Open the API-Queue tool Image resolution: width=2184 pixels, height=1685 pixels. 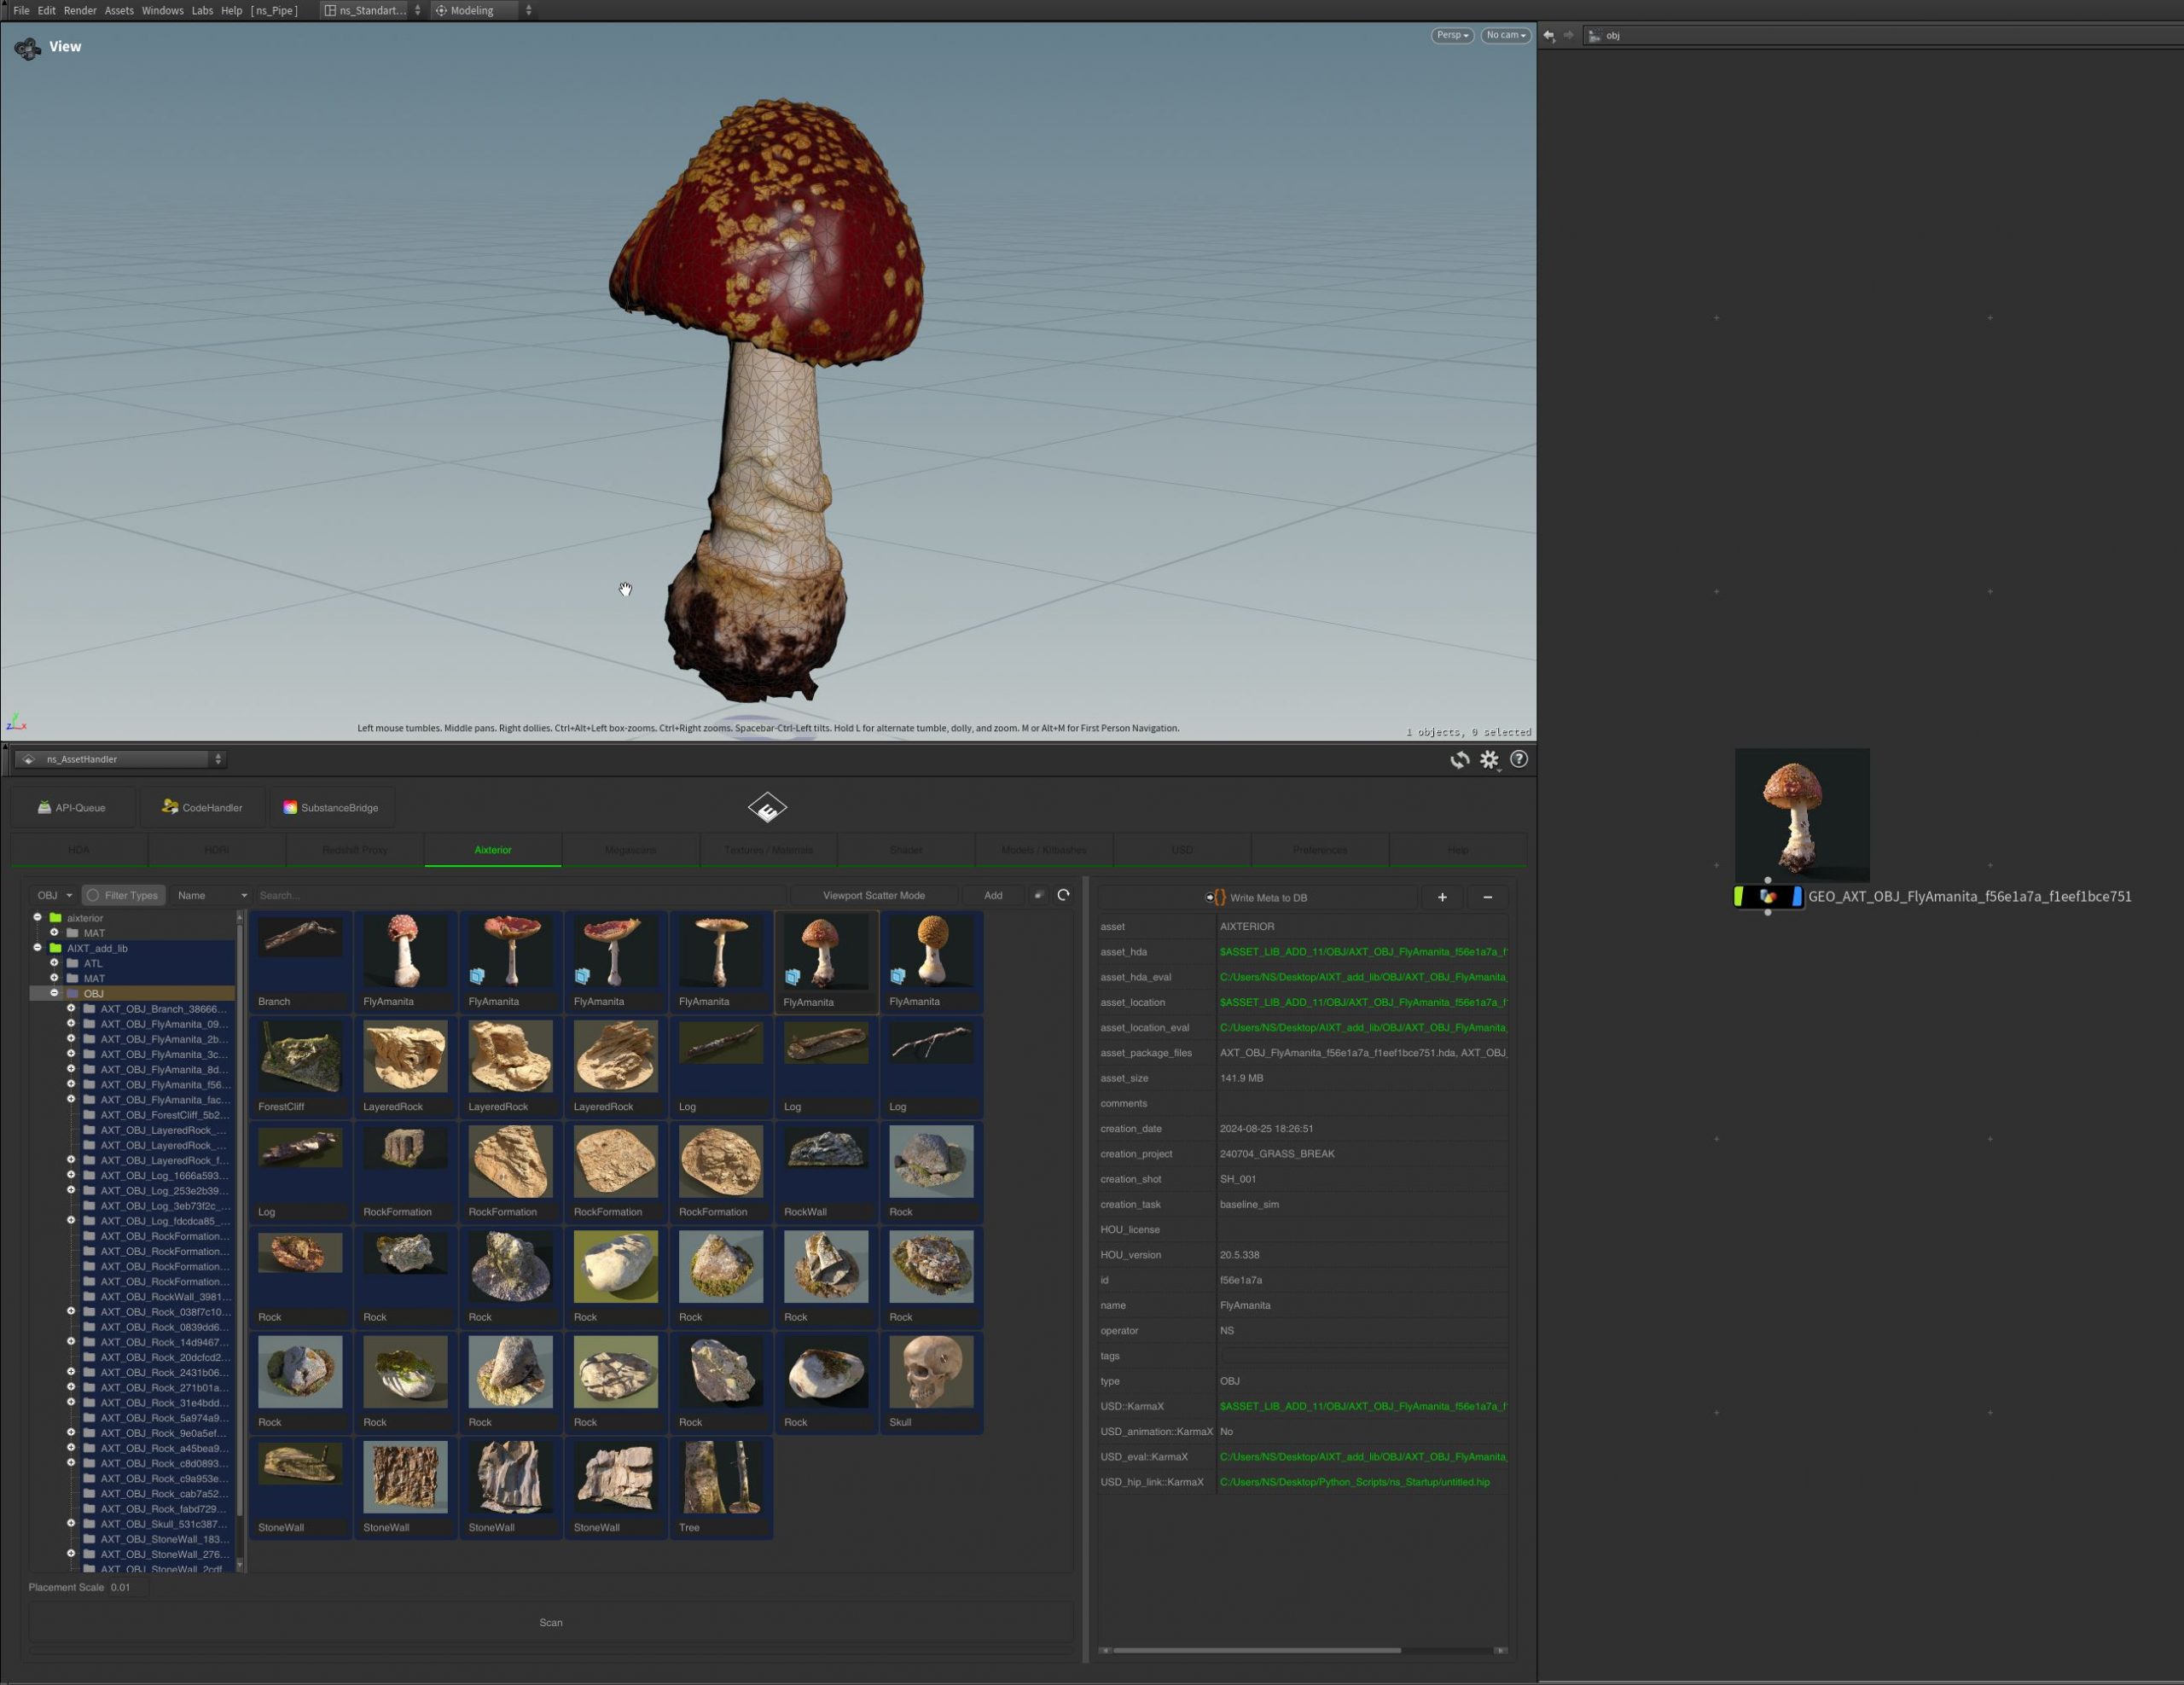[x=72, y=808]
